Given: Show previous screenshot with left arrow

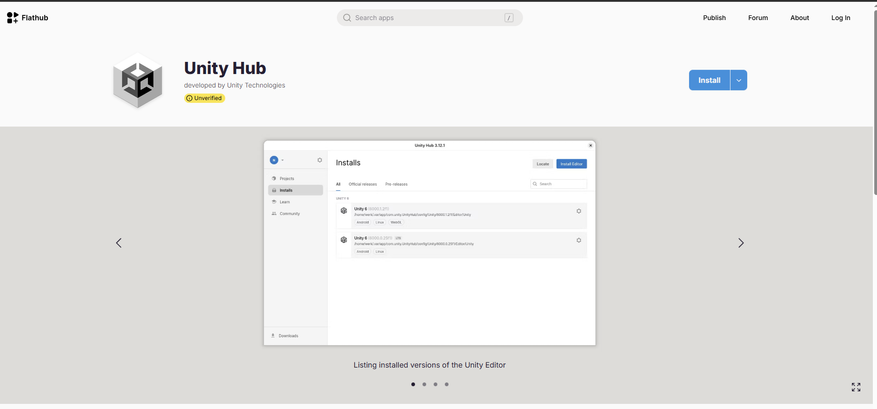Looking at the screenshot, I should point(119,243).
